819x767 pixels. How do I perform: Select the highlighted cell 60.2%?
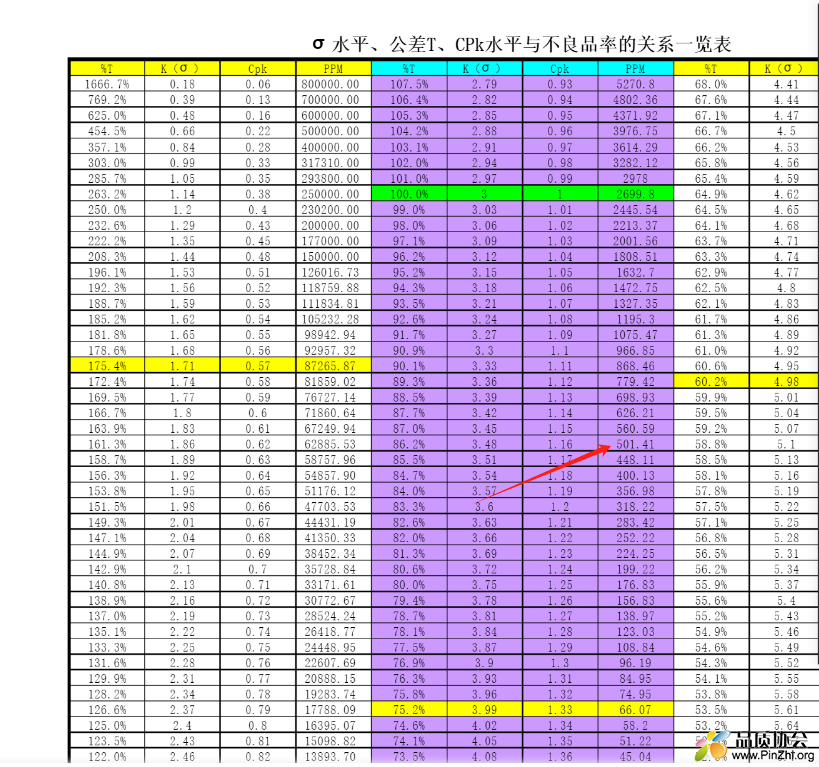coord(711,381)
